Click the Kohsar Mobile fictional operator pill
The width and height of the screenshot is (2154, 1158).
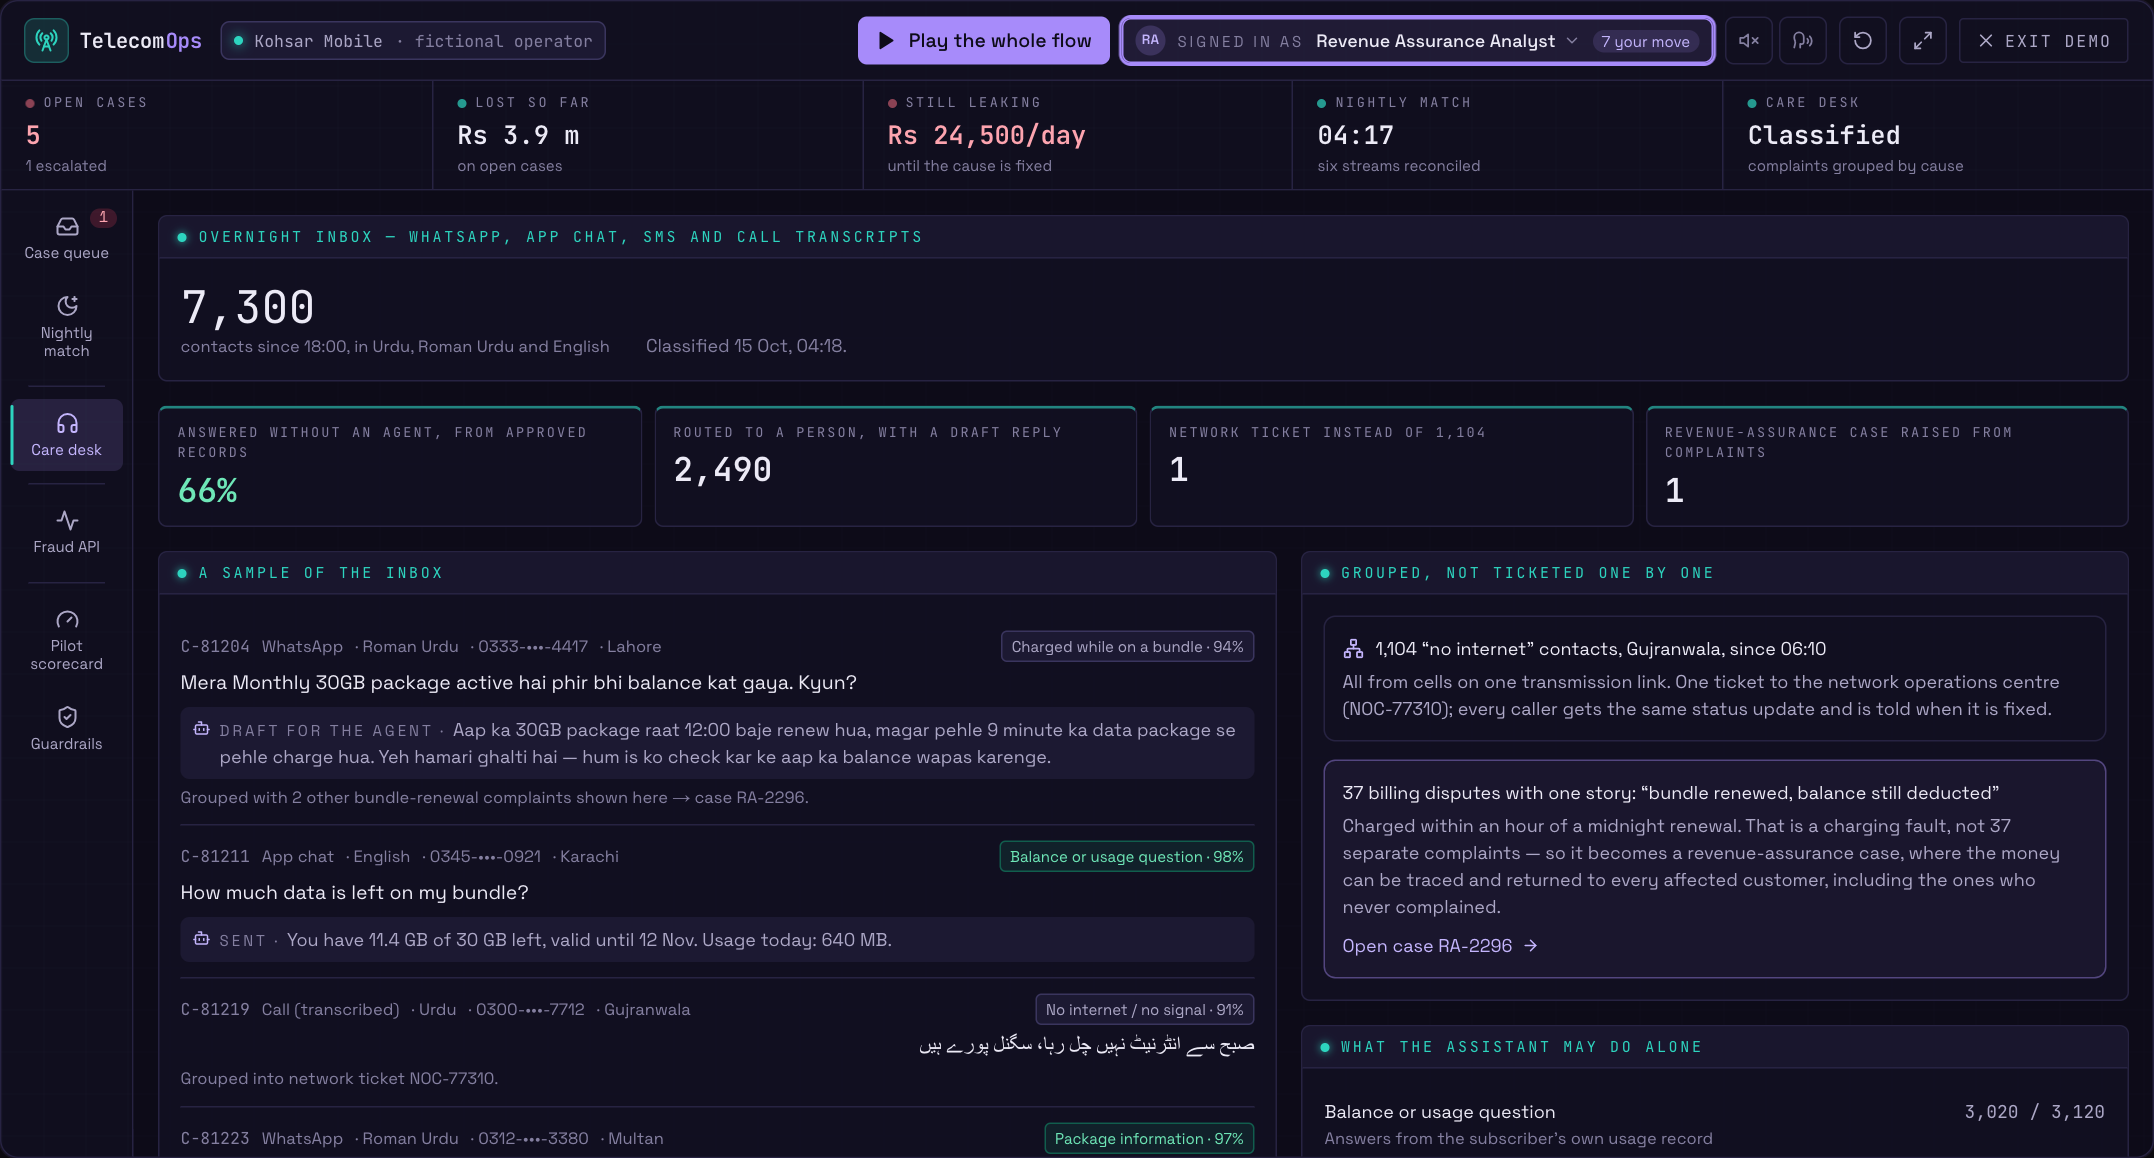(413, 41)
